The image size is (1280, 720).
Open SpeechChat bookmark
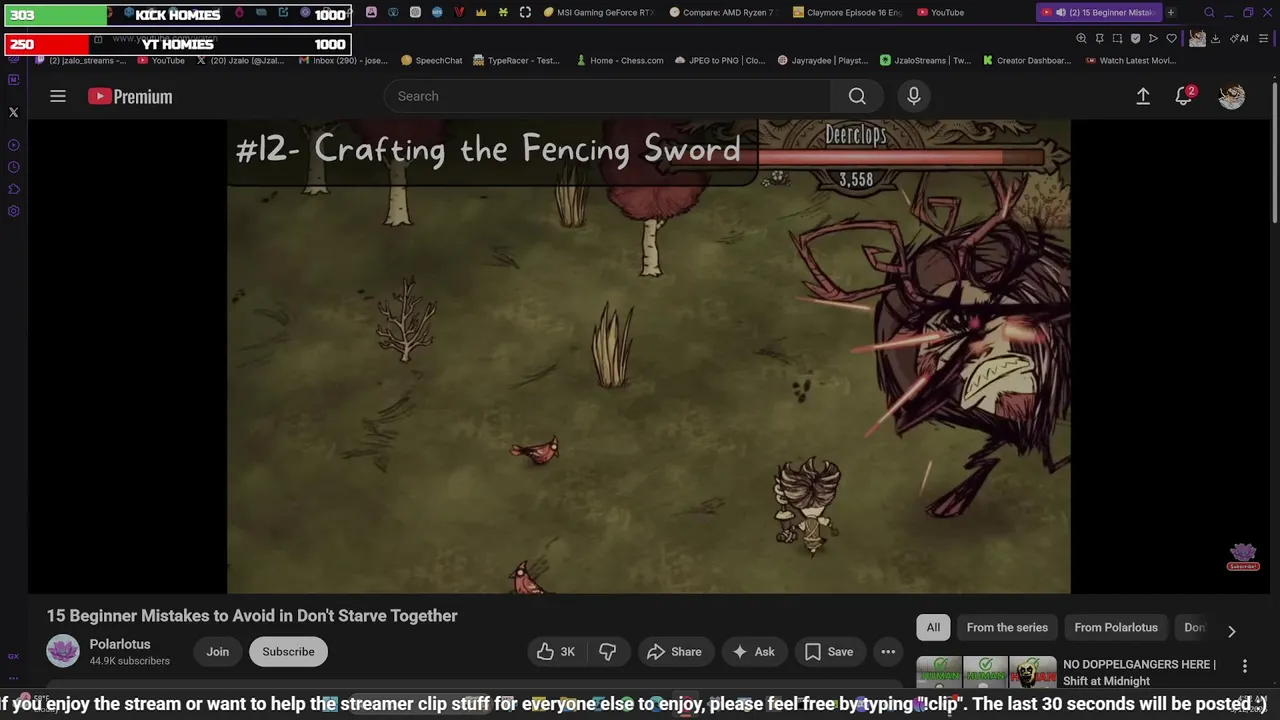point(432,60)
